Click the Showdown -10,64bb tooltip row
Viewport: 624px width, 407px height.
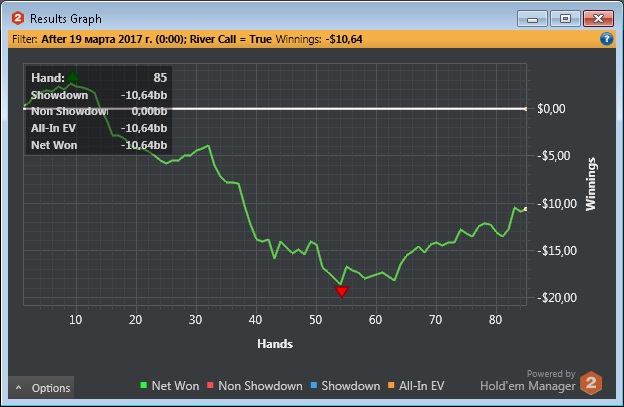pos(99,95)
